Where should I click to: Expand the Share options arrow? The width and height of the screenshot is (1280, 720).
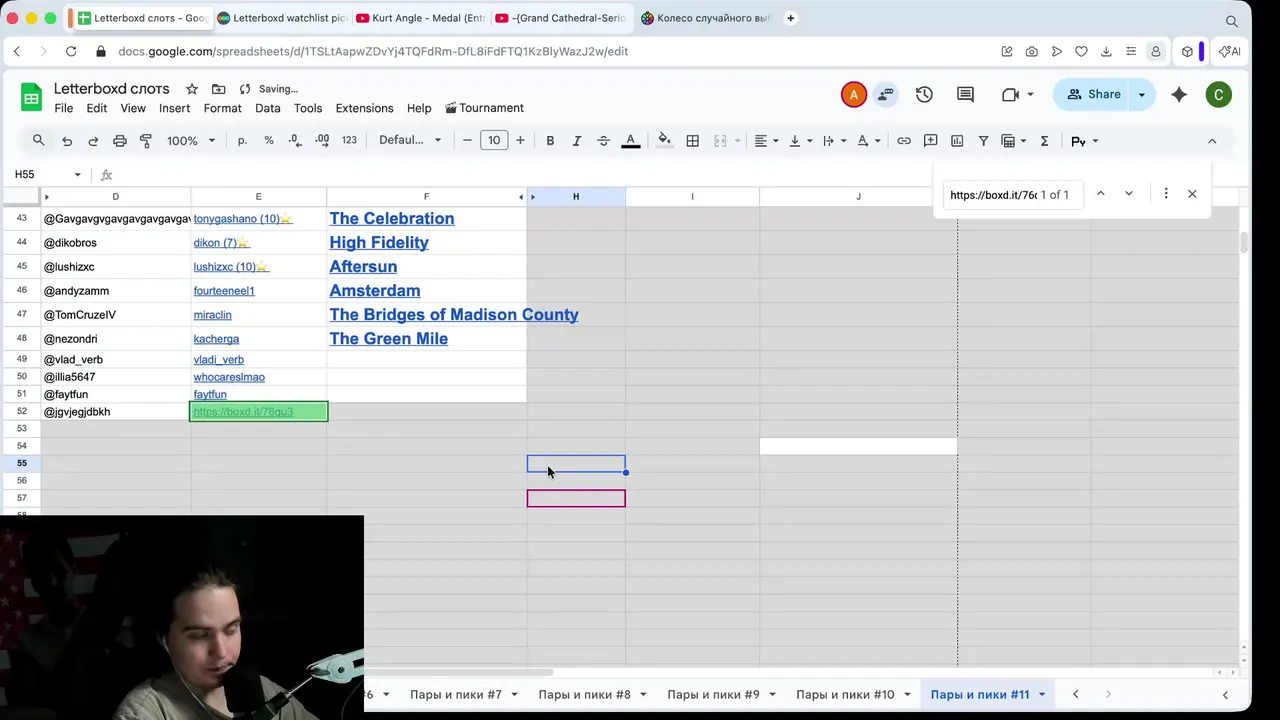[x=1141, y=94]
